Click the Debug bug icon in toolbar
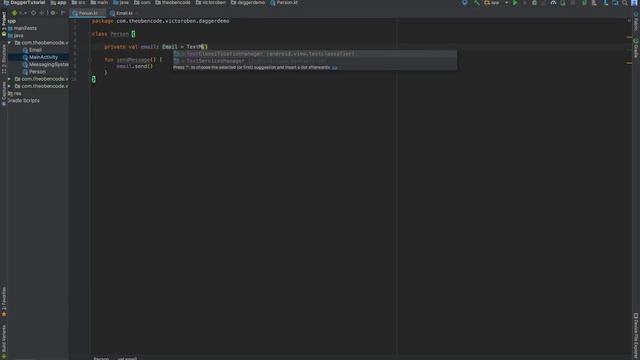Image resolution: width=640 pixels, height=360 pixels. click(534, 3)
